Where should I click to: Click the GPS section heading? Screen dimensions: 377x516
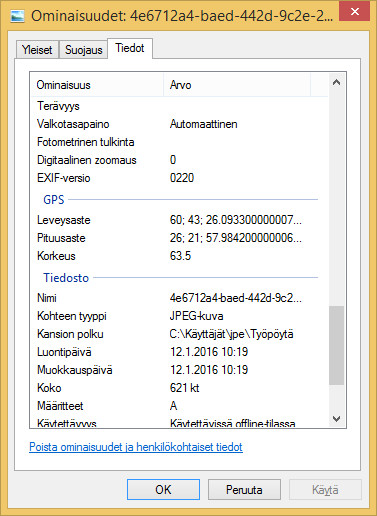pos(54,200)
